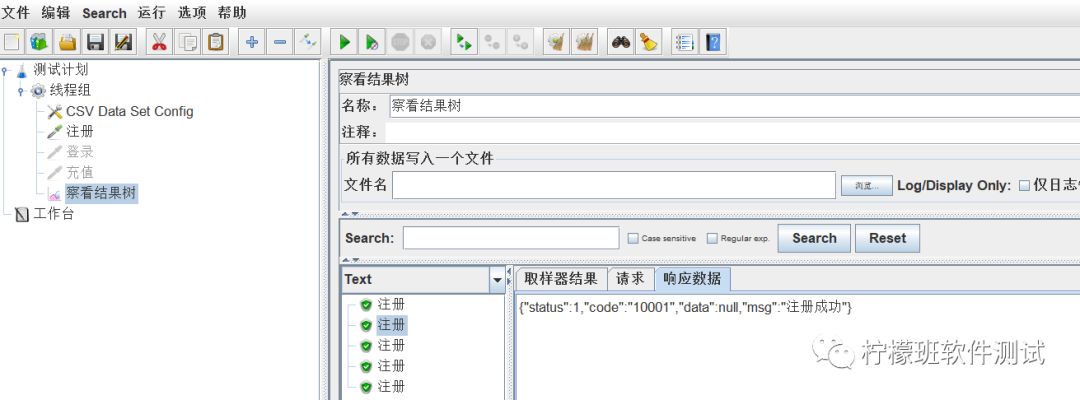Open tree search with the binoculars icon
The width and height of the screenshot is (1080, 400).
click(x=621, y=43)
